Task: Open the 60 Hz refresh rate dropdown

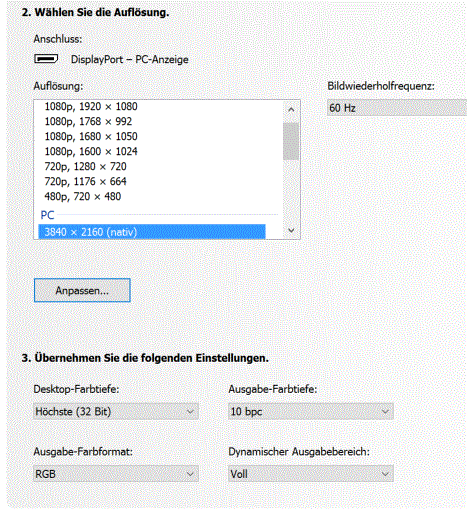Action: tap(397, 108)
